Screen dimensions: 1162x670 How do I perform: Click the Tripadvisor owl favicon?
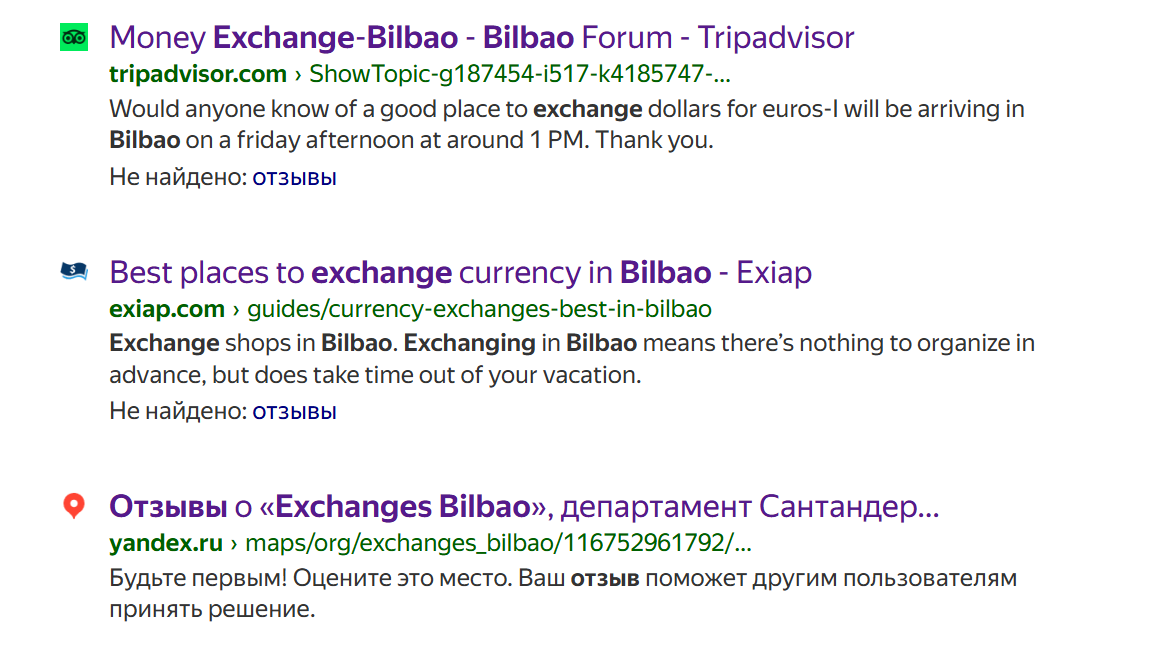tap(74, 38)
